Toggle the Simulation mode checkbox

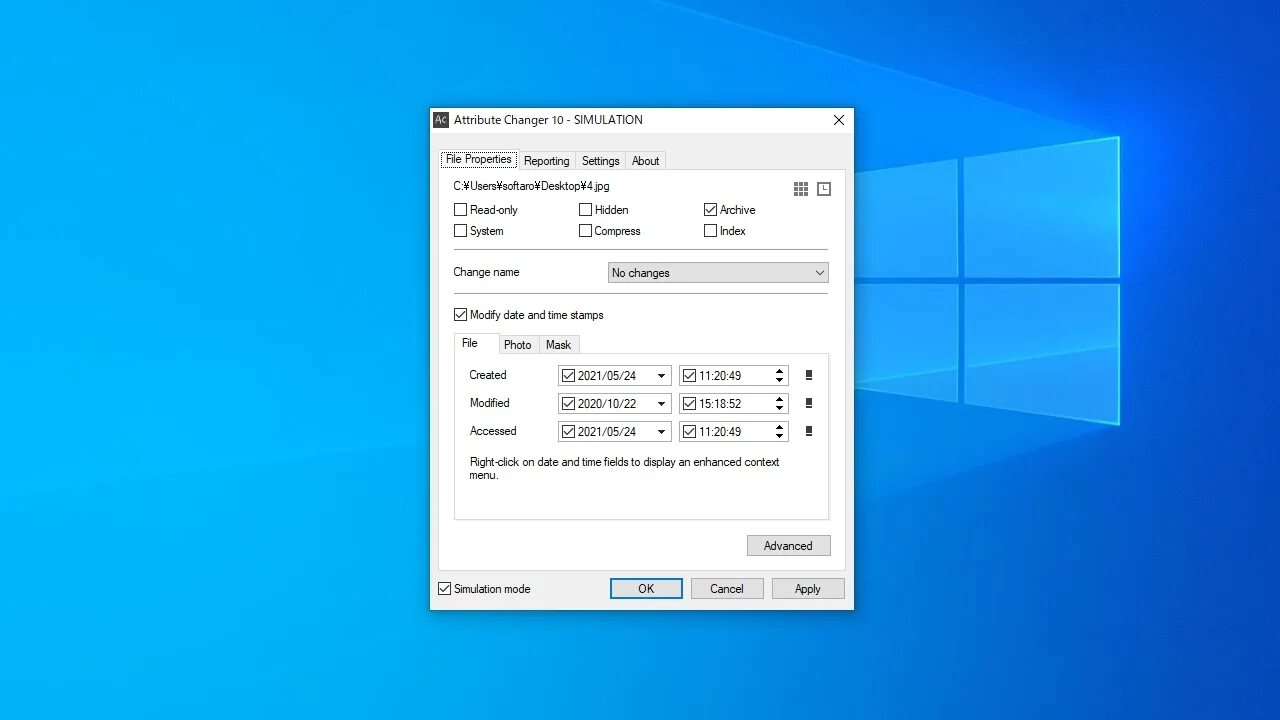point(444,589)
